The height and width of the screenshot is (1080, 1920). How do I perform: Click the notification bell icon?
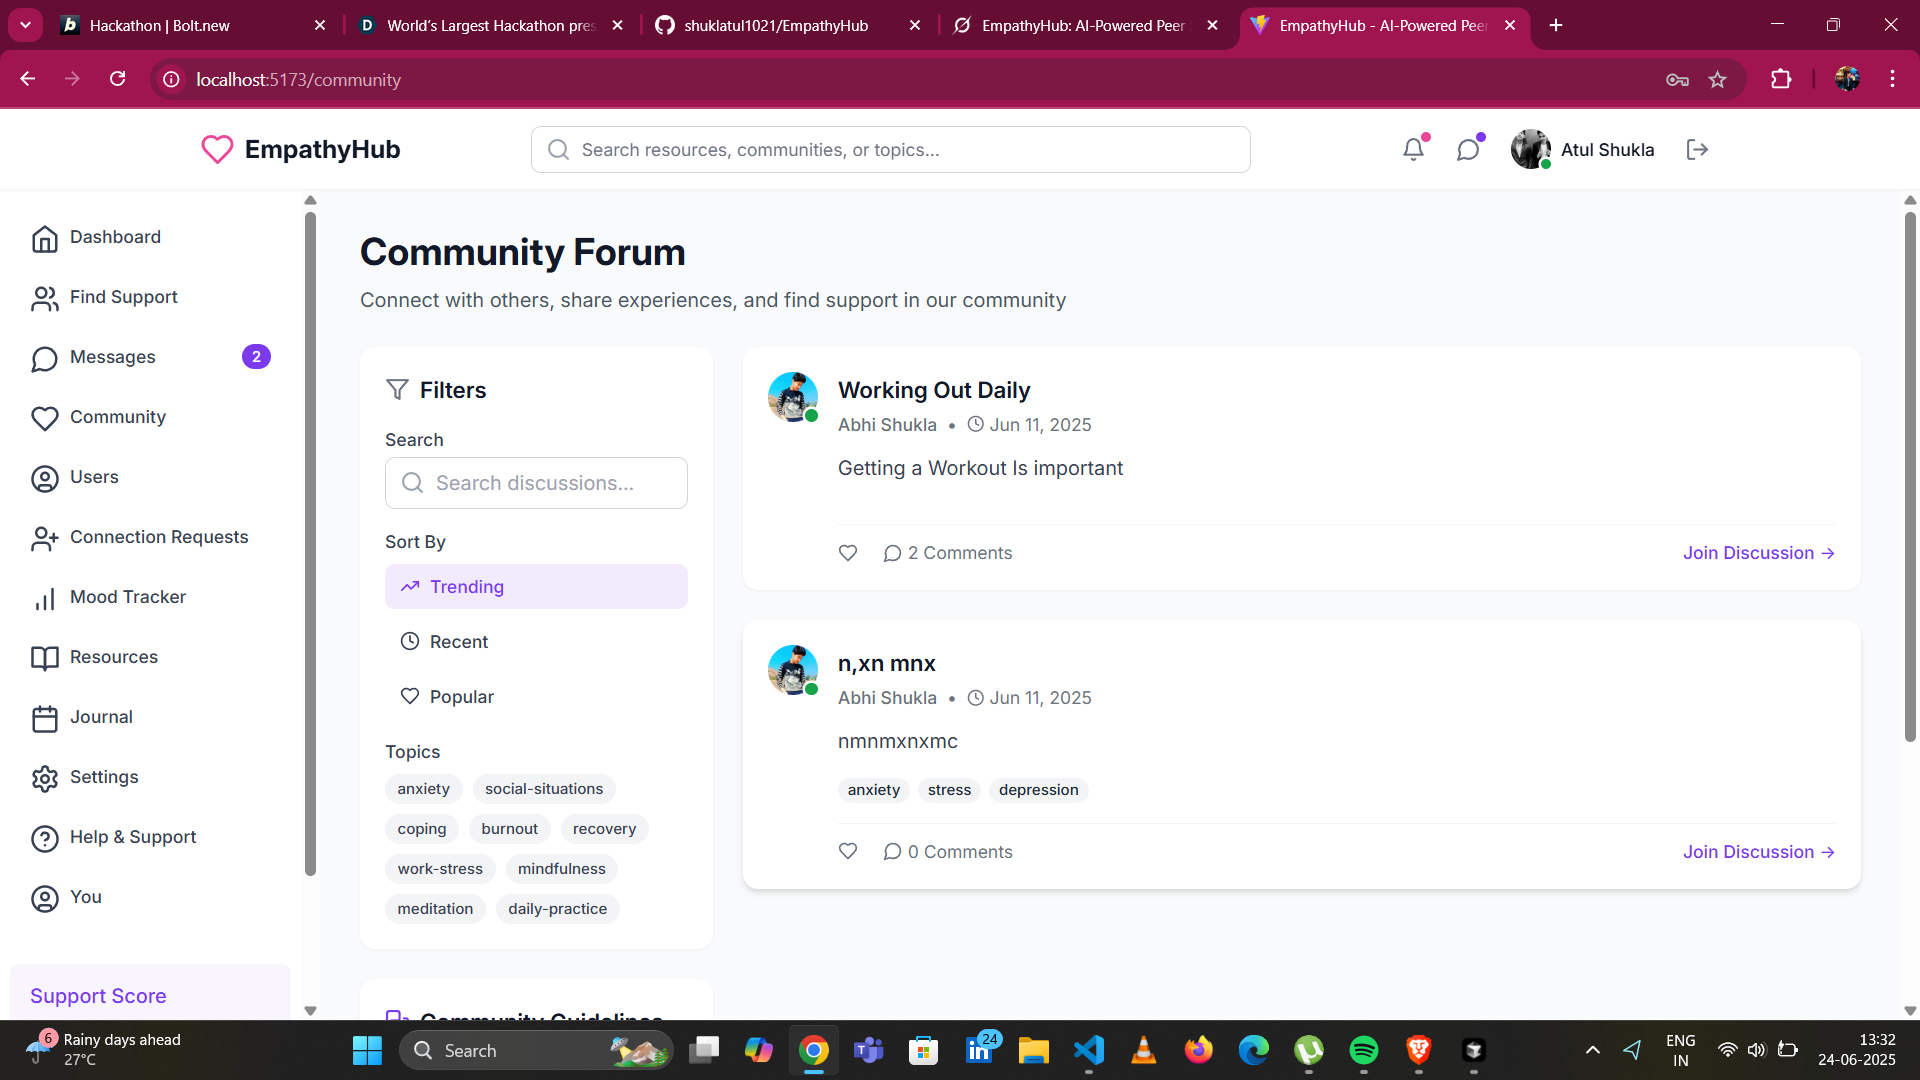click(x=1413, y=150)
